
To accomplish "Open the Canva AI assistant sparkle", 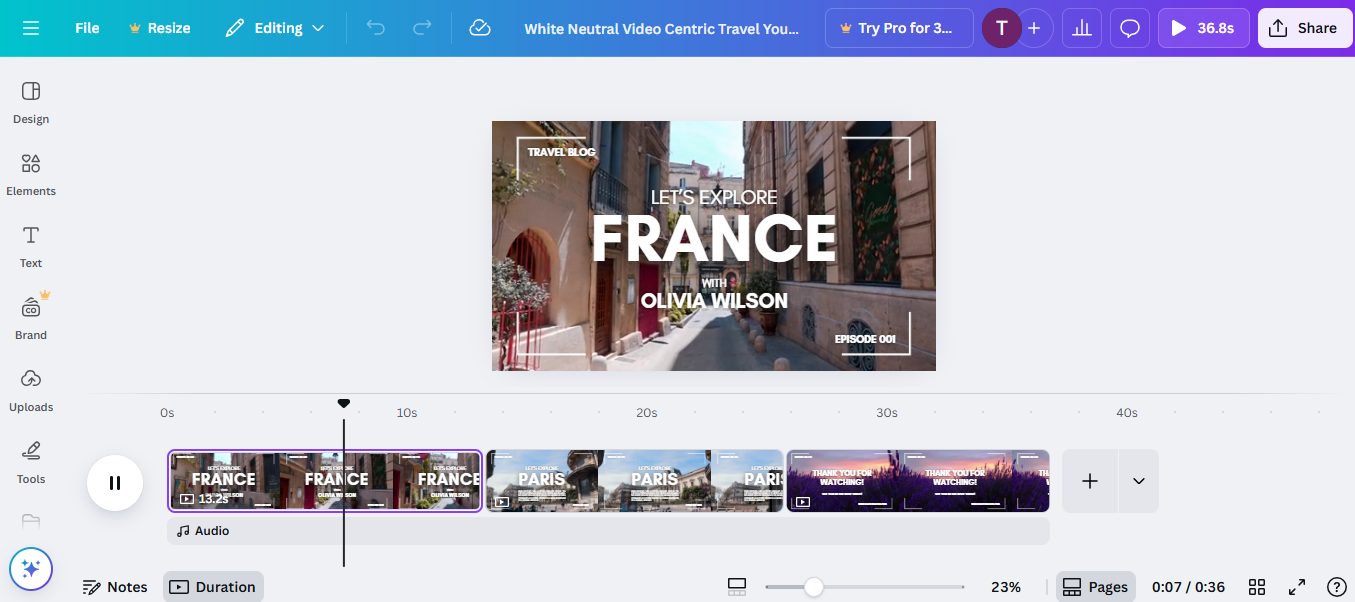I will point(31,568).
